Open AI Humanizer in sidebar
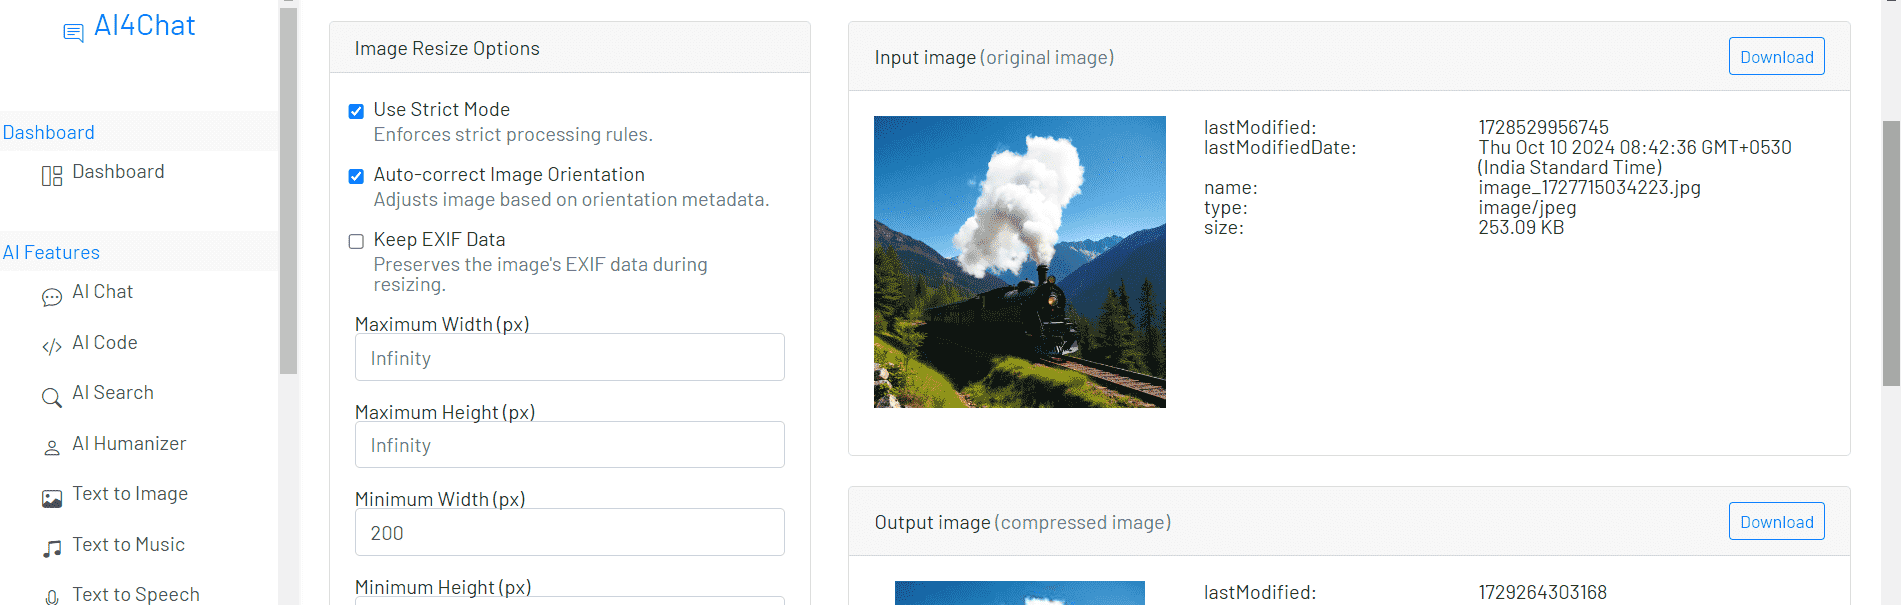This screenshot has width=1901, height=605. (x=129, y=444)
